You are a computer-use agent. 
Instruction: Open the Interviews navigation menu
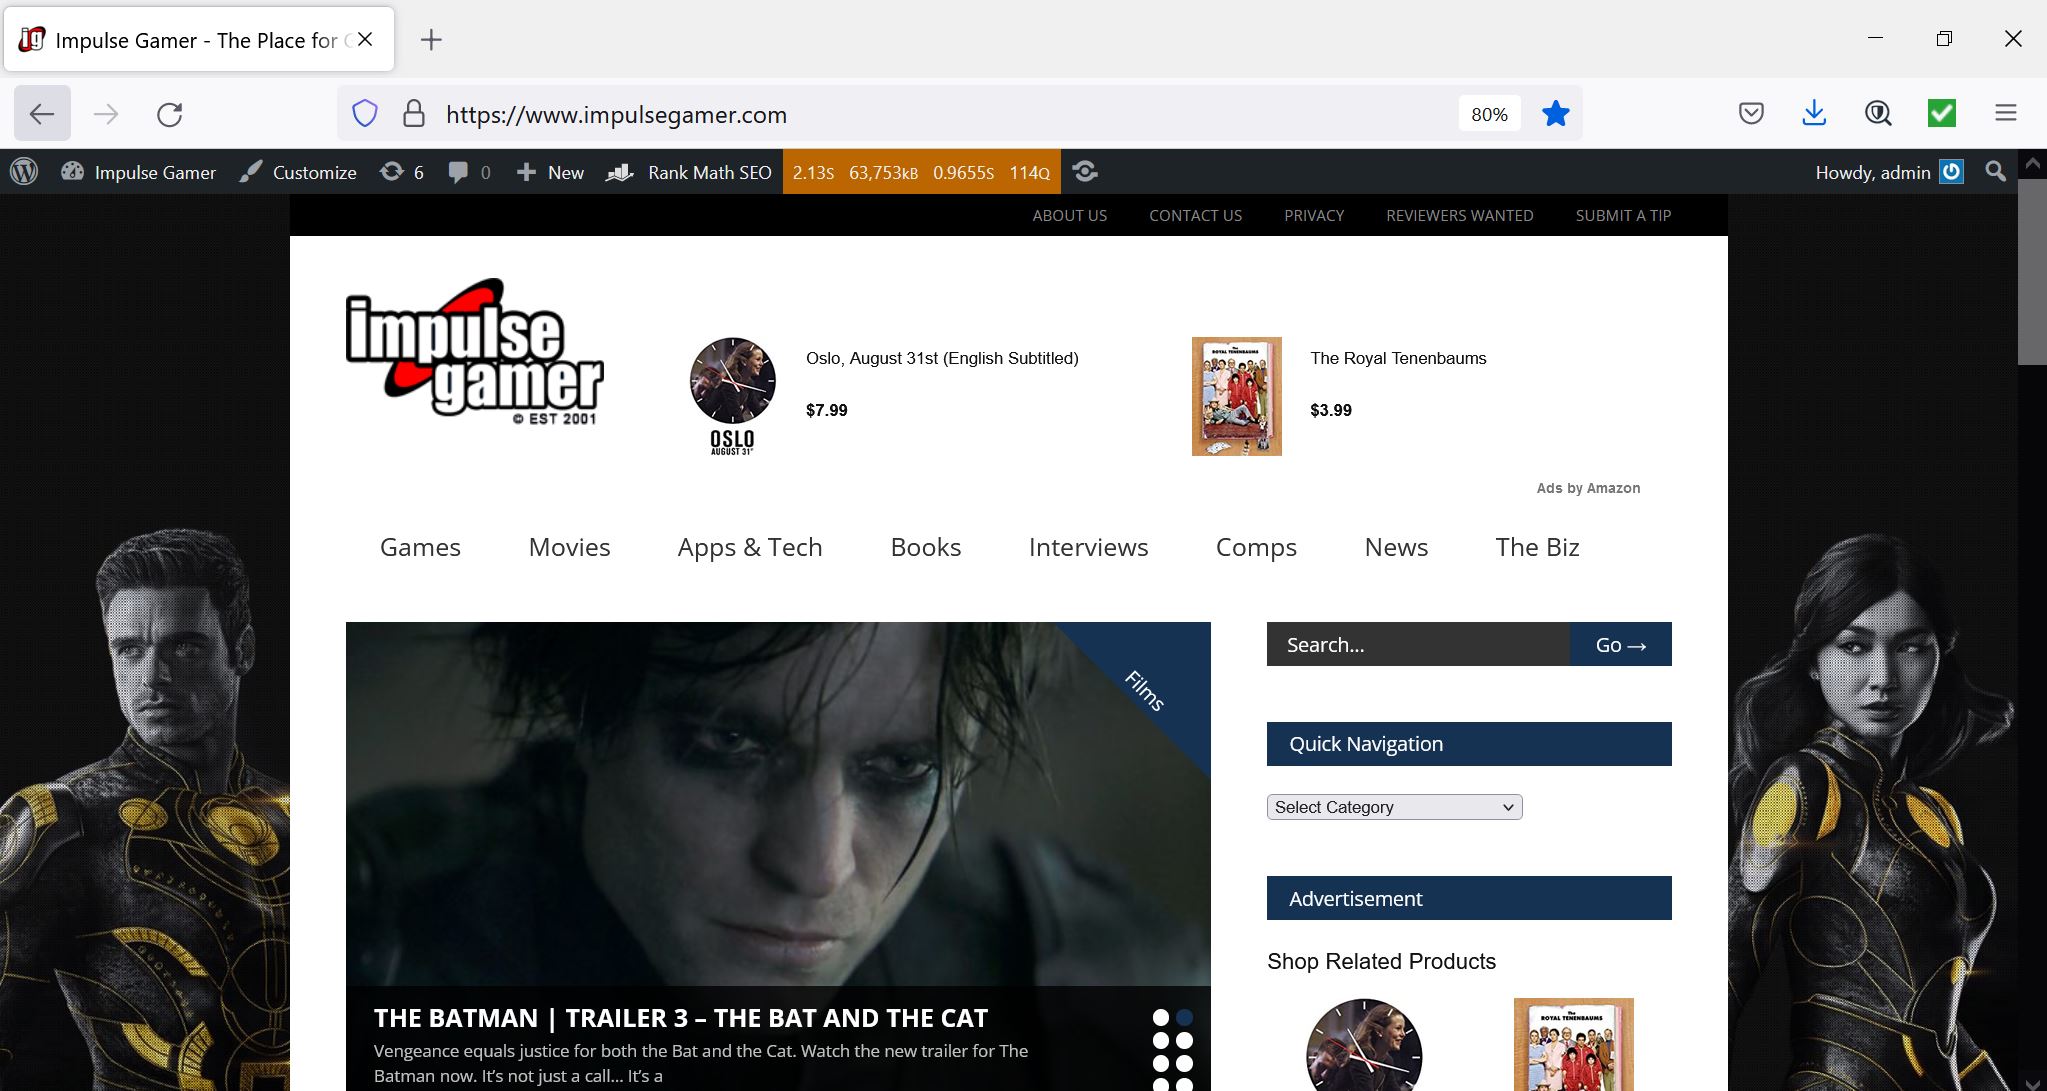[1088, 547]
